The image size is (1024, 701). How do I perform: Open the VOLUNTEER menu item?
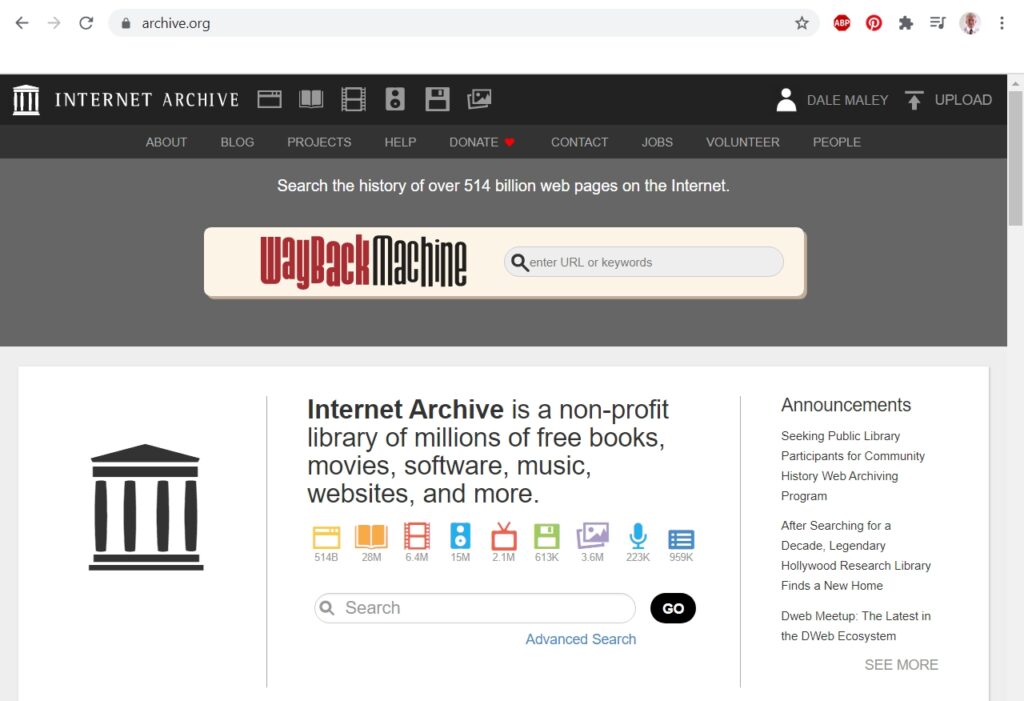(x=743, y=142)
